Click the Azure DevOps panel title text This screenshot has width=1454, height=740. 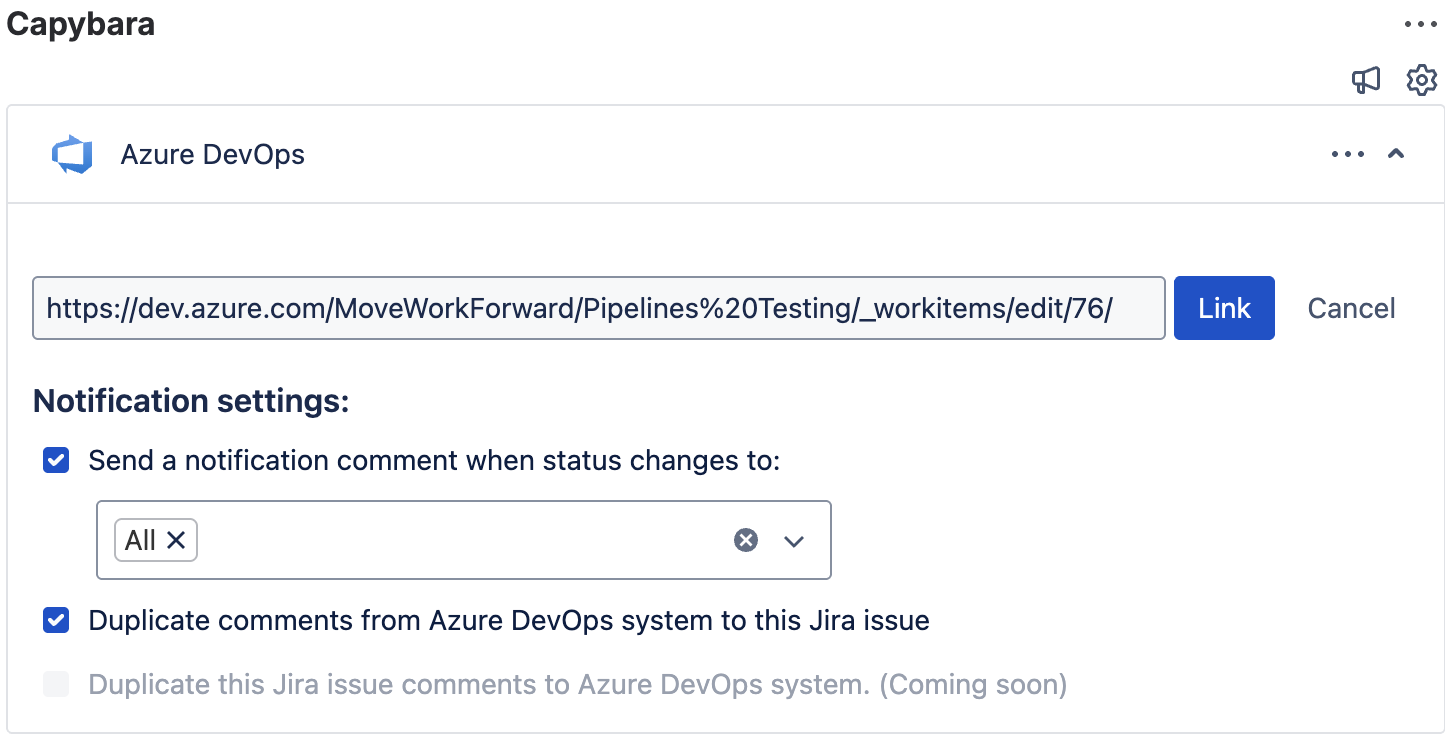pos(212,155)
